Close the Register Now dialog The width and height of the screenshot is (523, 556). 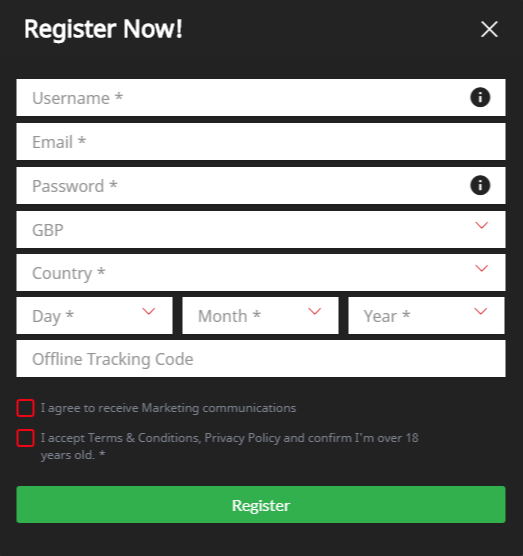pyautogui.click(x=489, y=29)
